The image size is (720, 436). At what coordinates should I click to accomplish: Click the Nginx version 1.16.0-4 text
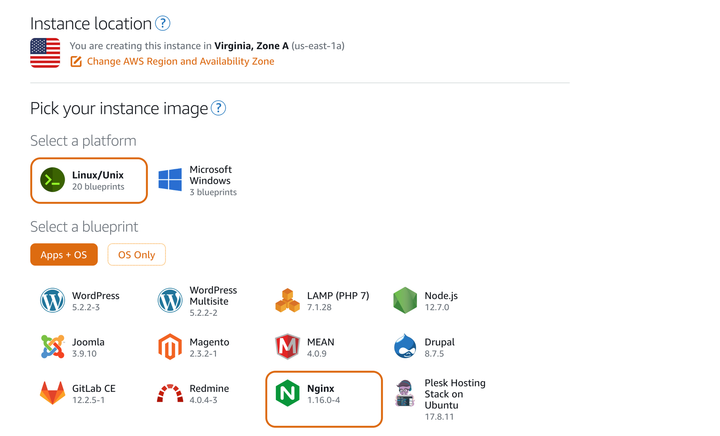(x=324, y=400)
